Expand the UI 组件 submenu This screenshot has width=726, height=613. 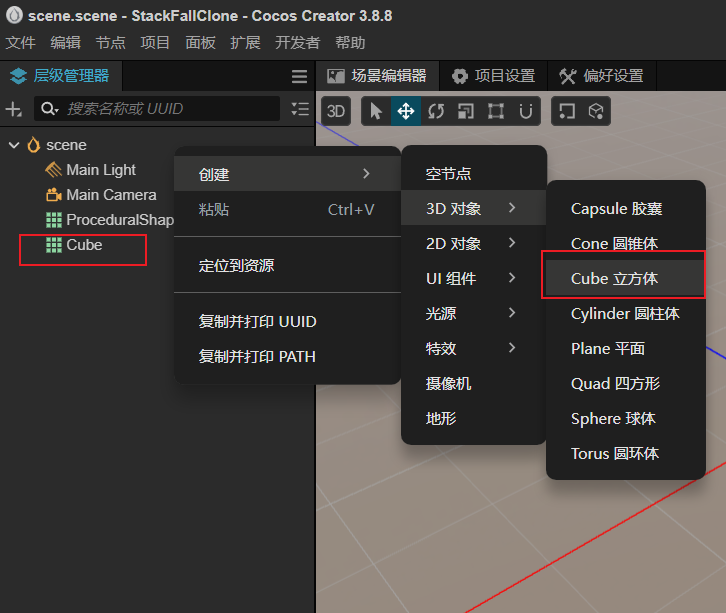click(x=473, y=278)
